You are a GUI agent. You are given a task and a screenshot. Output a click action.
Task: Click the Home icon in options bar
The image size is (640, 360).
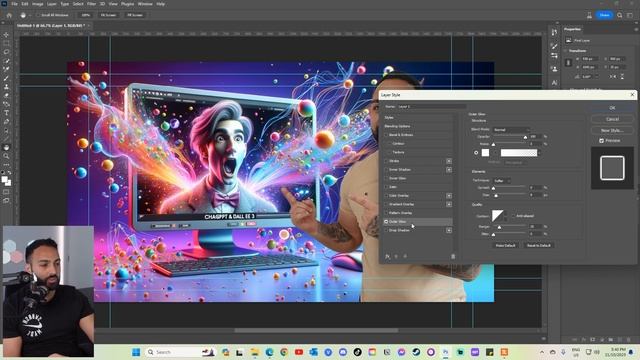pos(9,15)
